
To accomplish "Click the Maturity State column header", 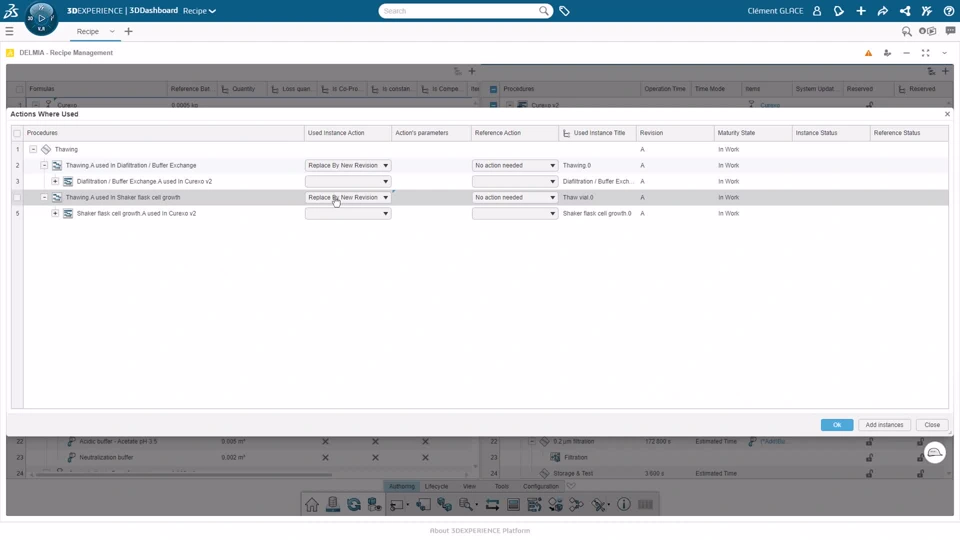I will pyautogui.click(x=752, y=133).
